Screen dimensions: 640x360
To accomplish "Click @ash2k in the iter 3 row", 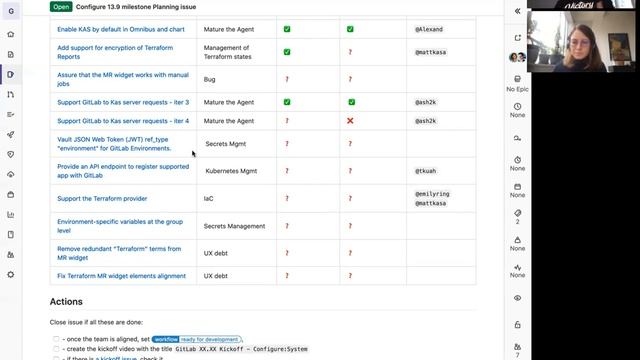I will tap(426, 102).
